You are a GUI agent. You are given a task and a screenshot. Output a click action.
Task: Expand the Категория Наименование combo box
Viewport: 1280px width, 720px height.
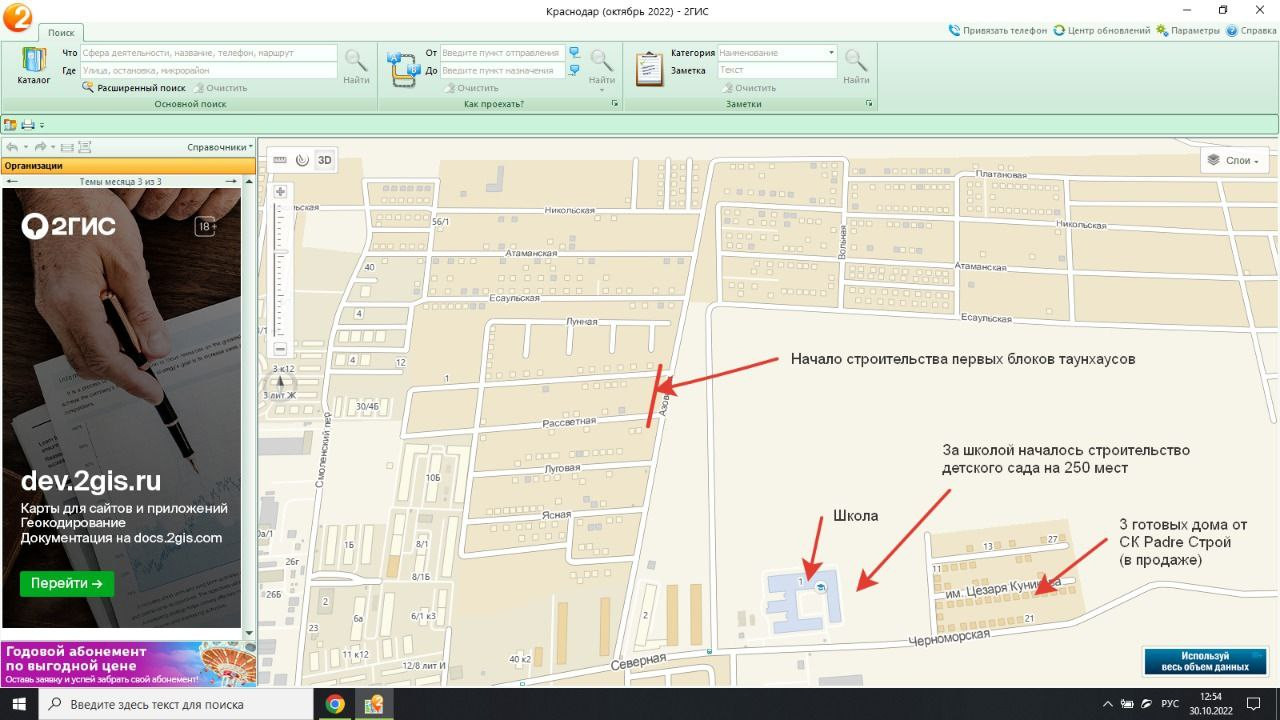831,52
